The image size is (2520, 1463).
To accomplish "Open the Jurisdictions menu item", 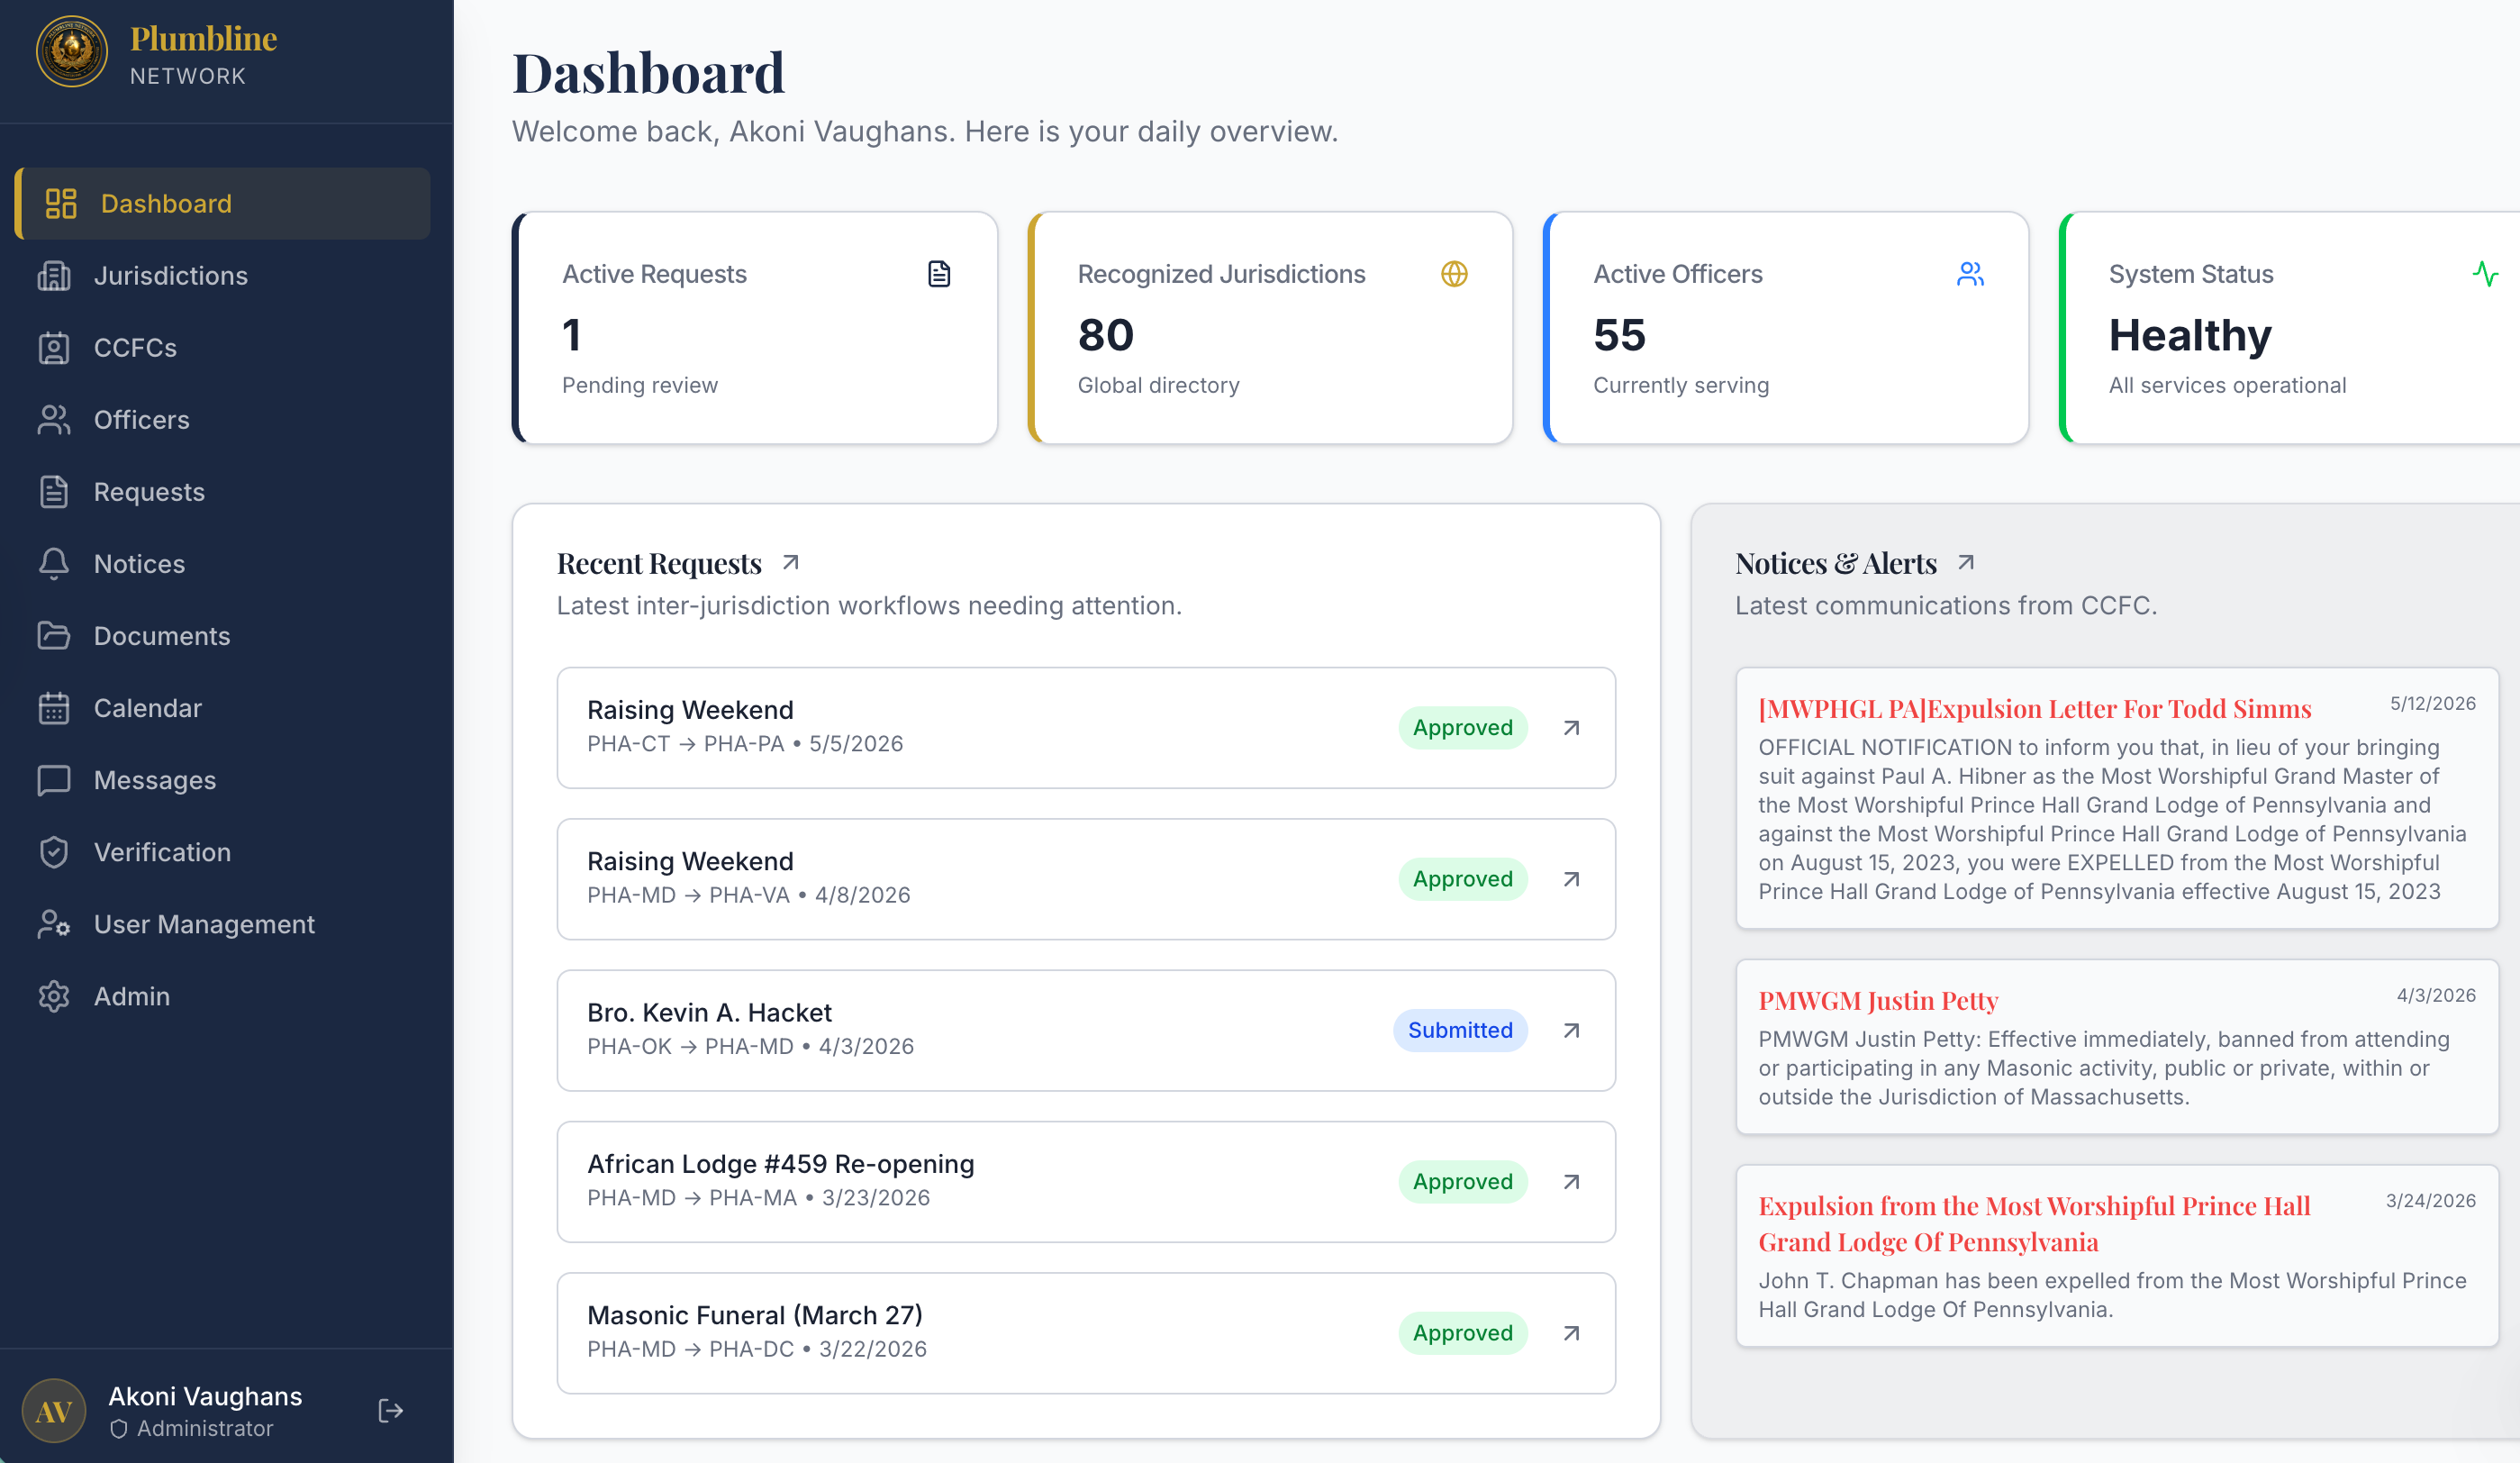I will tap(223, 276).
